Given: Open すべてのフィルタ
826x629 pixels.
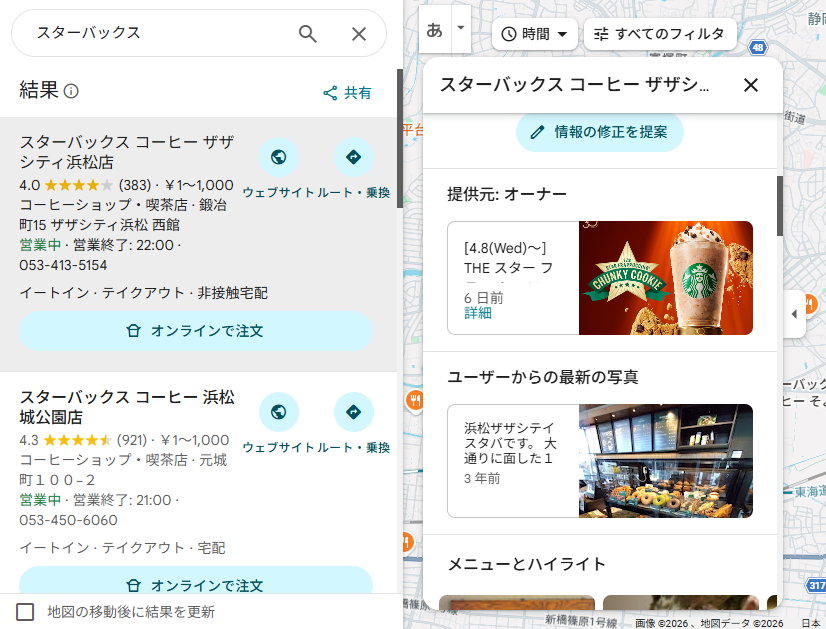Looking at the screenshot, I should tap(661, 34).
